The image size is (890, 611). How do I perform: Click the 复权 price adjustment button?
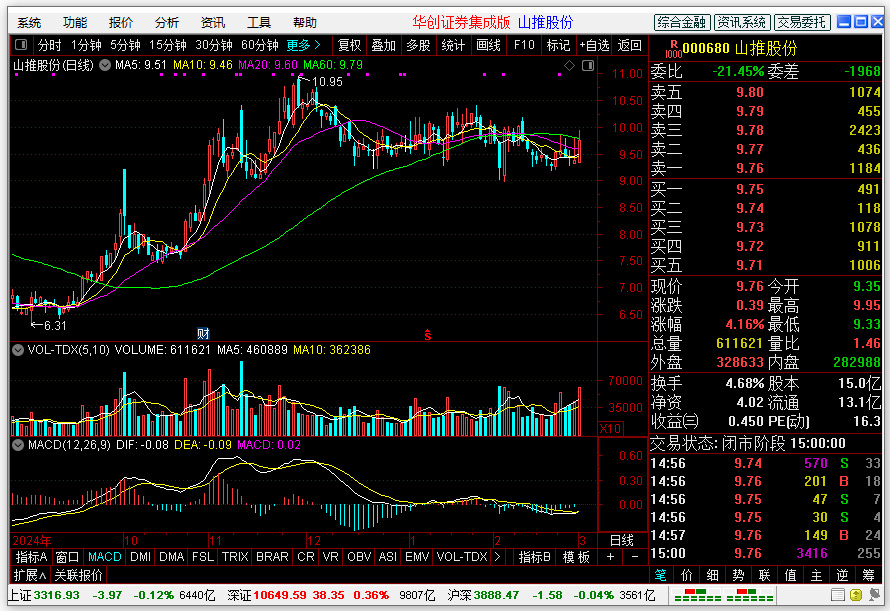click(x=349, y=45)
